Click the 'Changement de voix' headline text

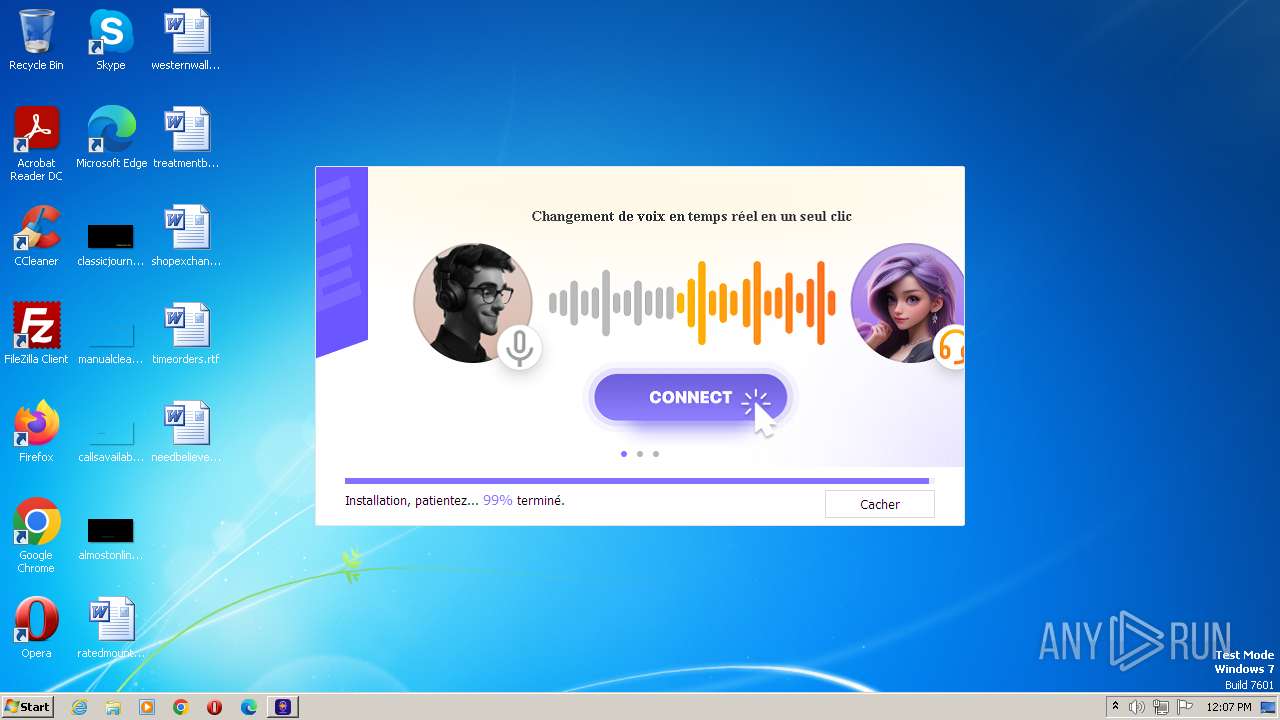[x=692, y=216]
